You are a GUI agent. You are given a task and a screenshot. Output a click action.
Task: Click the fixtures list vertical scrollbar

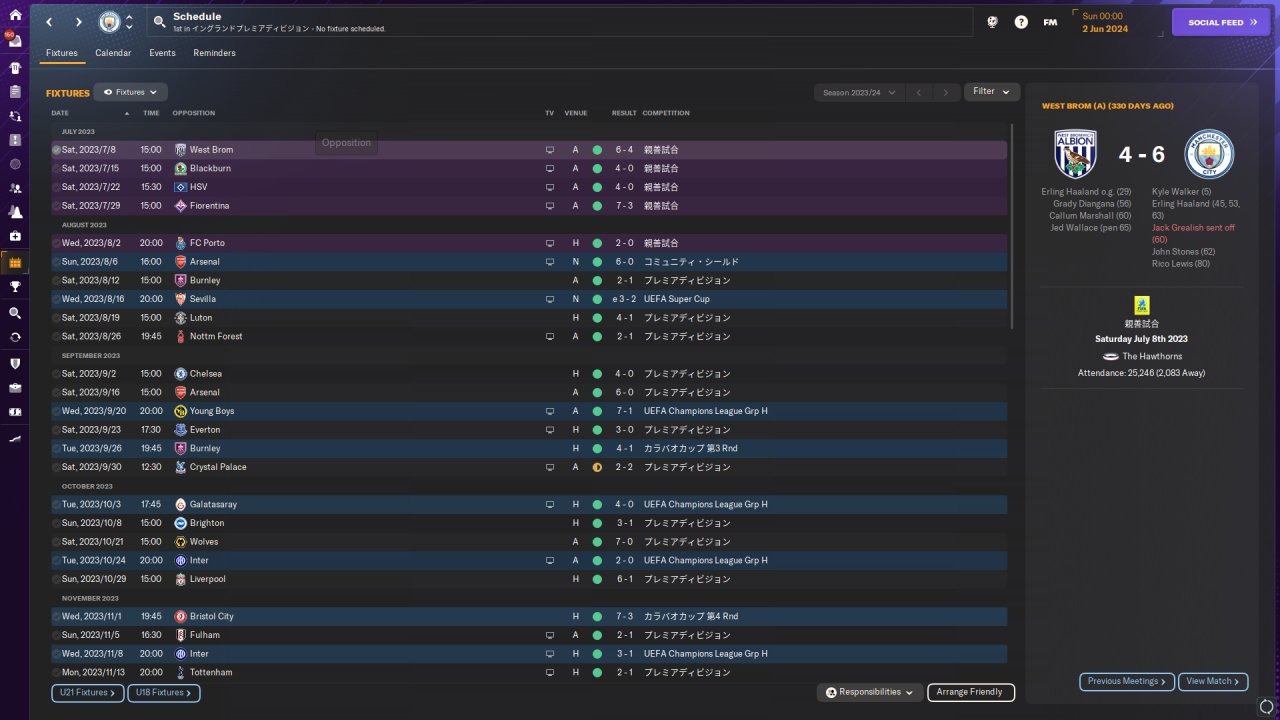pyautogui.click(x=1012, y=227)
